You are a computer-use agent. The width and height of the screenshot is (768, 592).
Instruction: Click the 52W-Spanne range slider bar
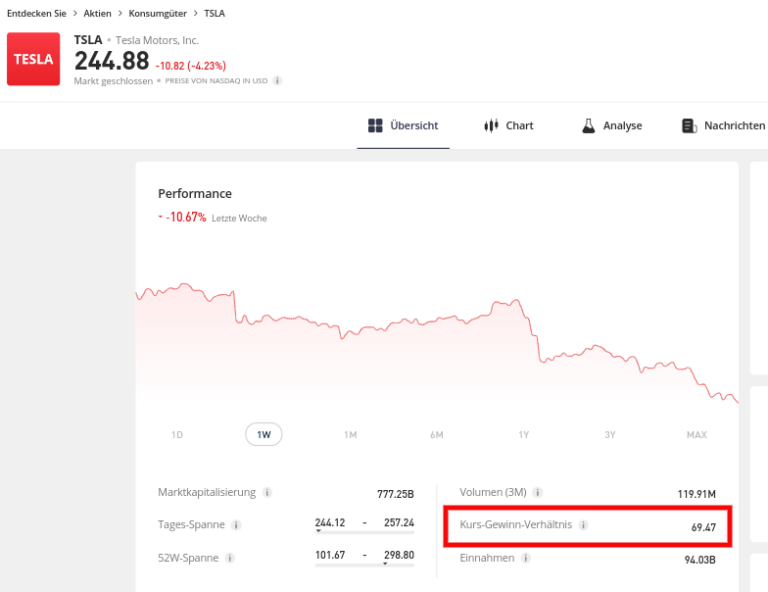[364, 564]
